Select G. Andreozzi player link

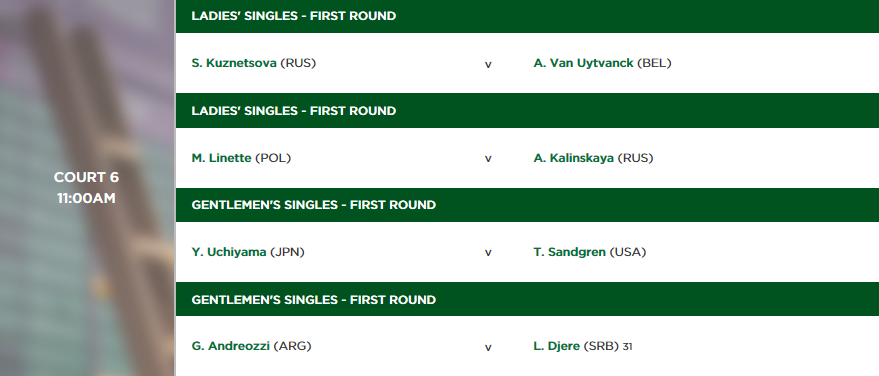point(230,346)
